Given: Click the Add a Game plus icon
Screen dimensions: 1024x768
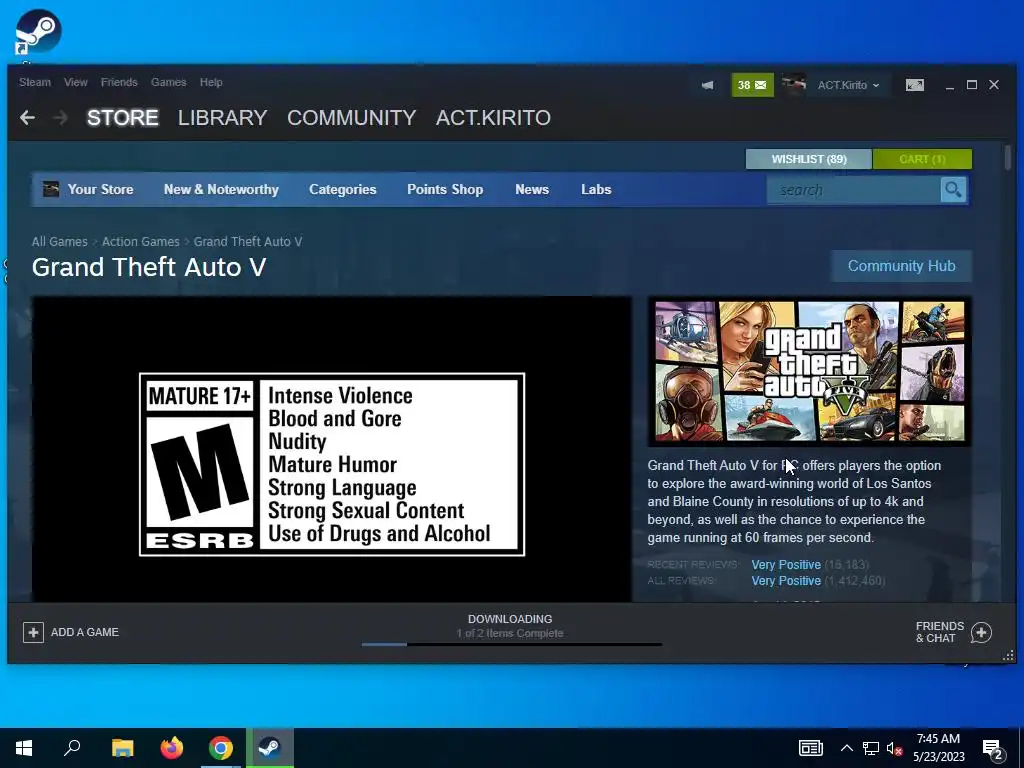Looking at the screenshot, I should click(33, 632).
